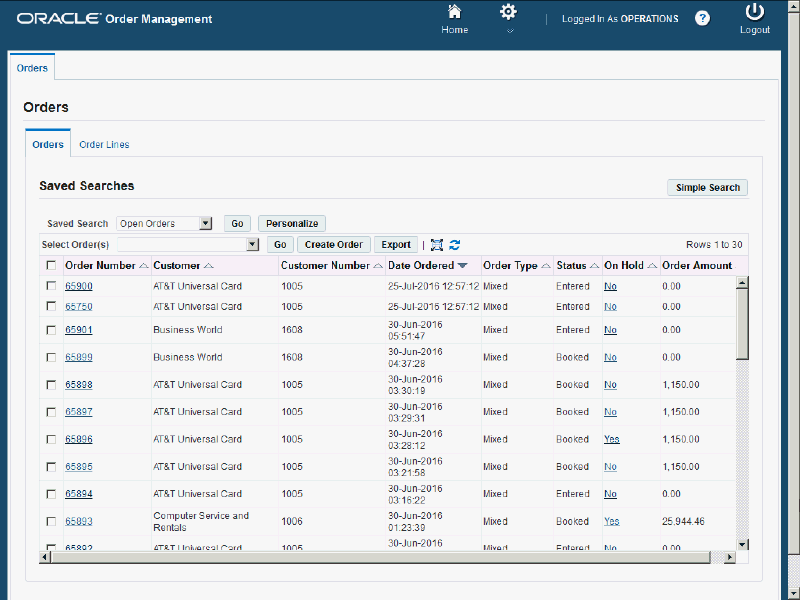Screen dimensions: 800x600
Task: Select checkbox for order 65893
Action: pyautogui.click(x=51, y=521)
